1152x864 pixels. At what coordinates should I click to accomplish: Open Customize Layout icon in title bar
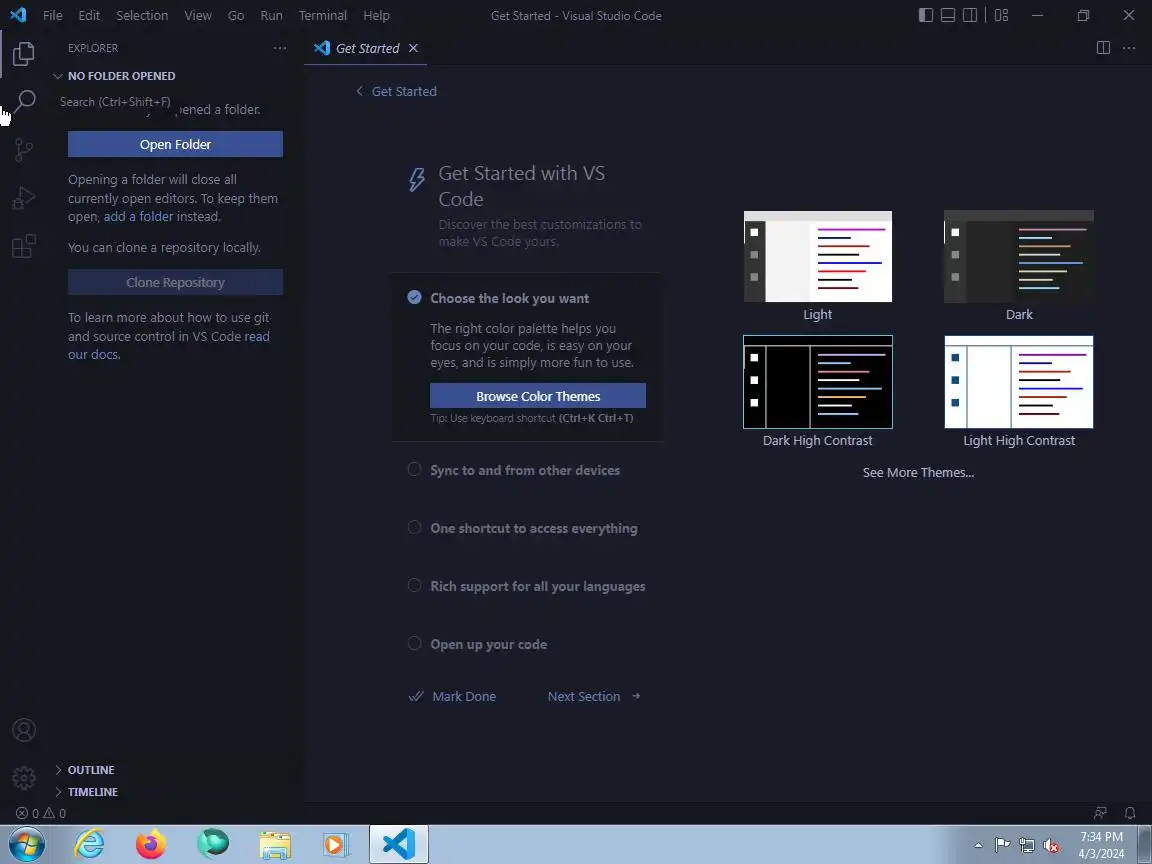[x=1001, y=15]
